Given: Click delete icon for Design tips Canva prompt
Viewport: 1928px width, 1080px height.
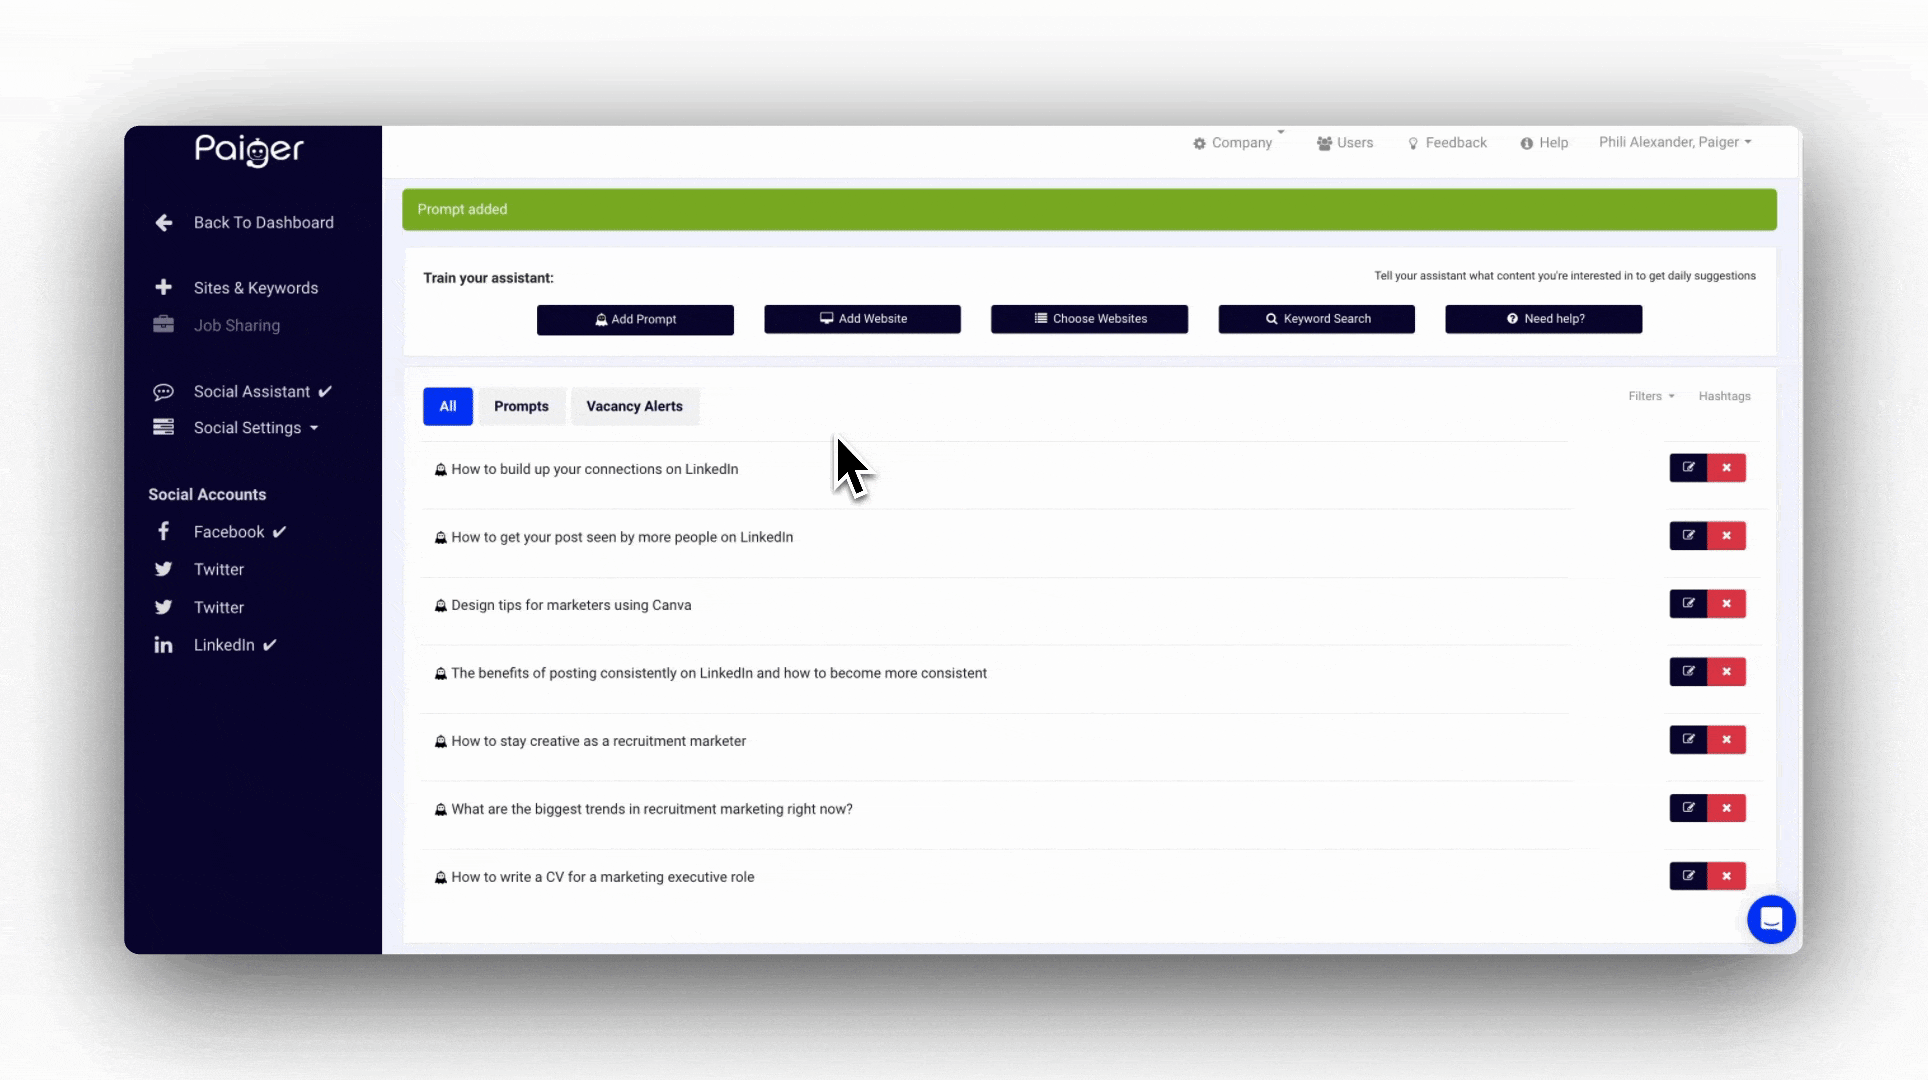Looking at the screenshot, I should (x=1727, y=604).
